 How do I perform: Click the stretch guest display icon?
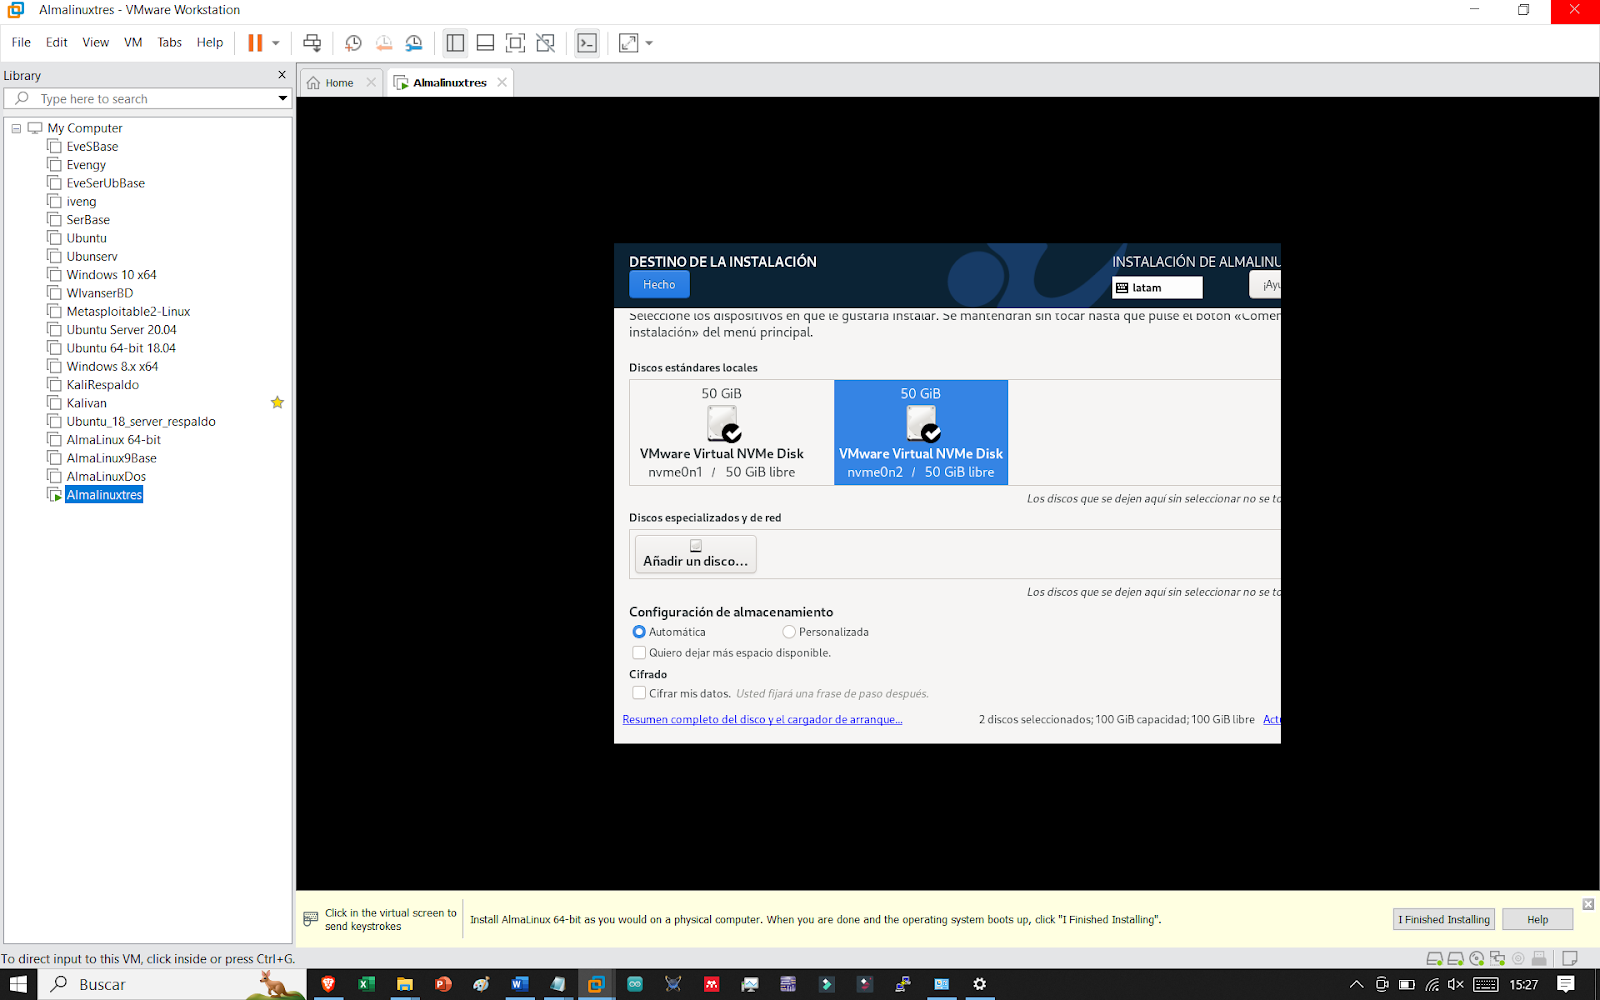pos(628,43)
